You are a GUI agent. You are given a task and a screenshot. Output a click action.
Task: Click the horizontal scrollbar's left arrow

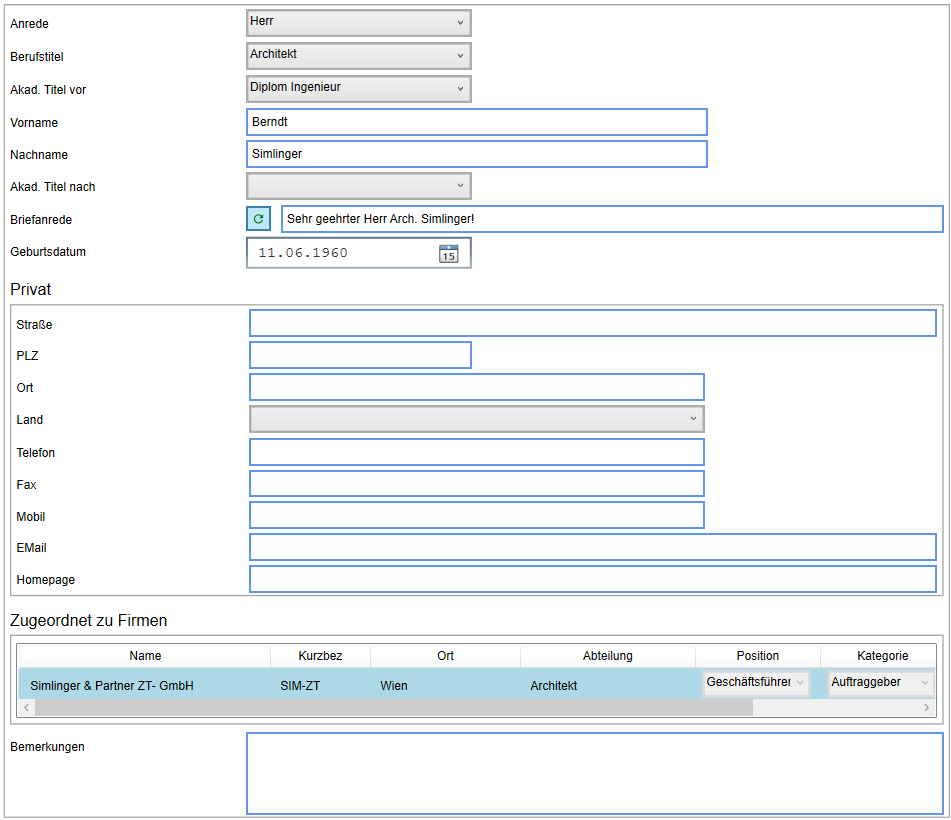[27, 707]
